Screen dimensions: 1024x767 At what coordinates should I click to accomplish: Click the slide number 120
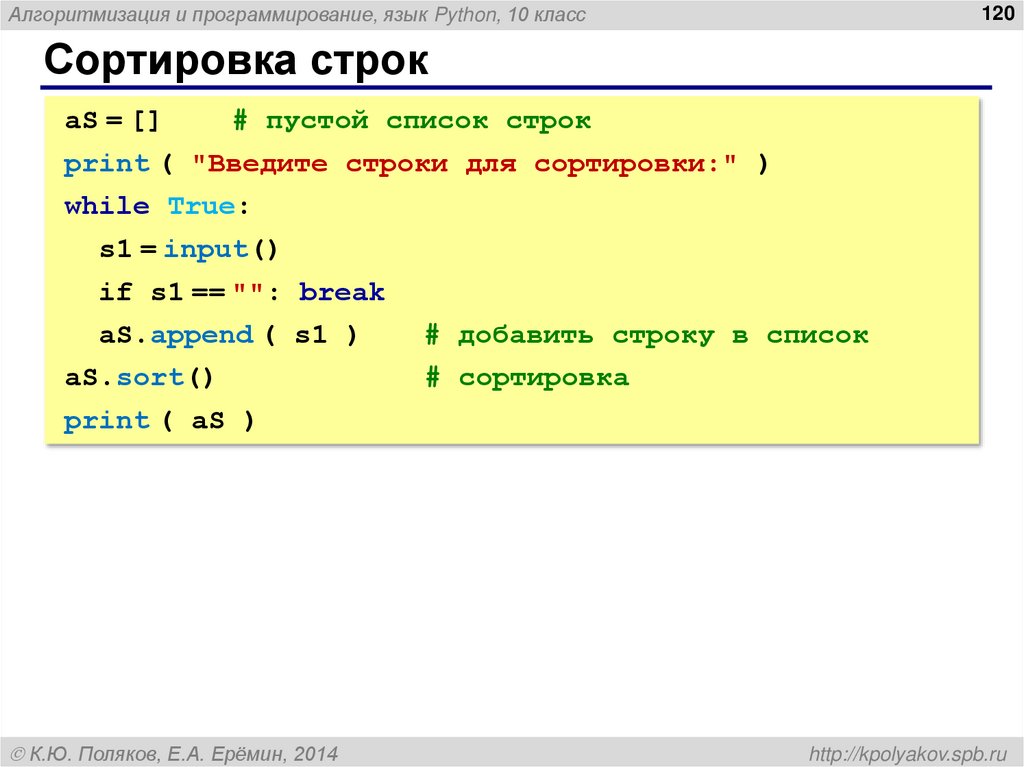click(x=998, y=13)
